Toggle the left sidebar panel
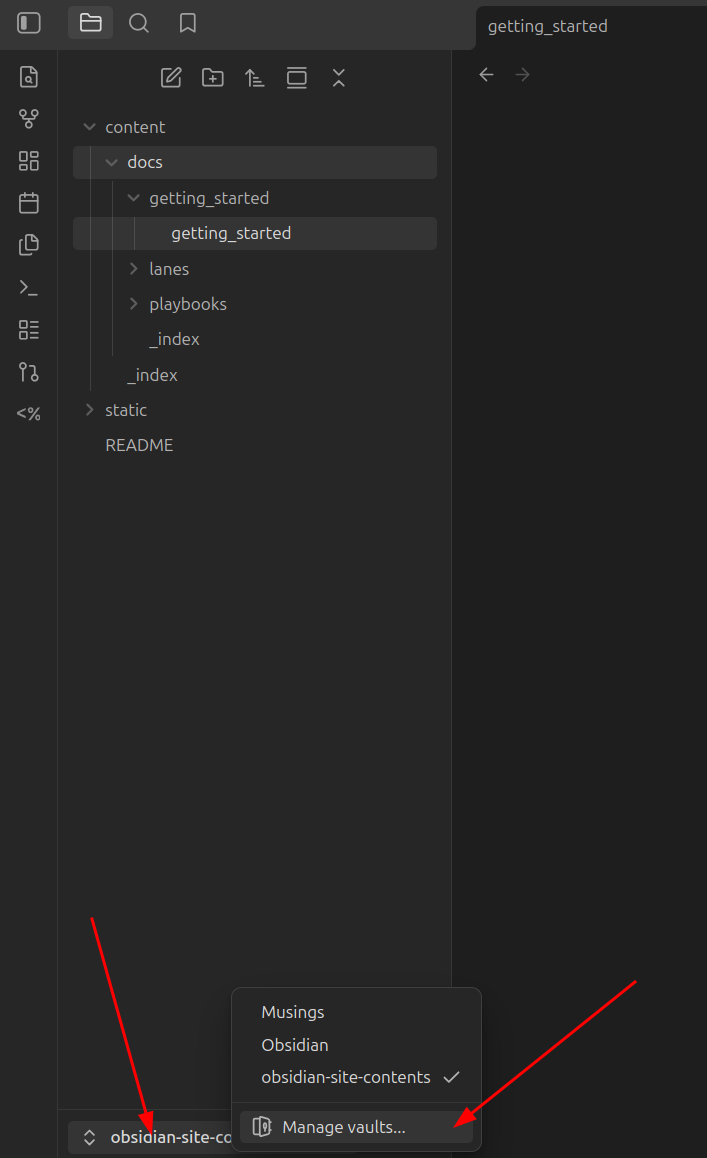The height and width of the screenshot is (1158, 707). click(29, 23)
